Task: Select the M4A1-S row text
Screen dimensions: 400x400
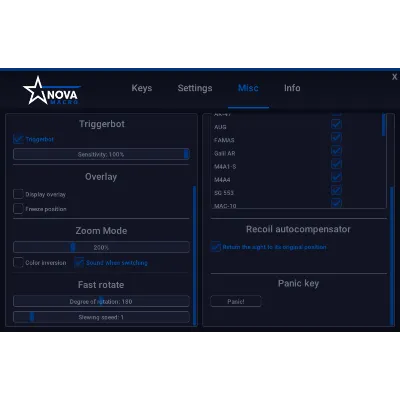Action: [x=225, y=166]
